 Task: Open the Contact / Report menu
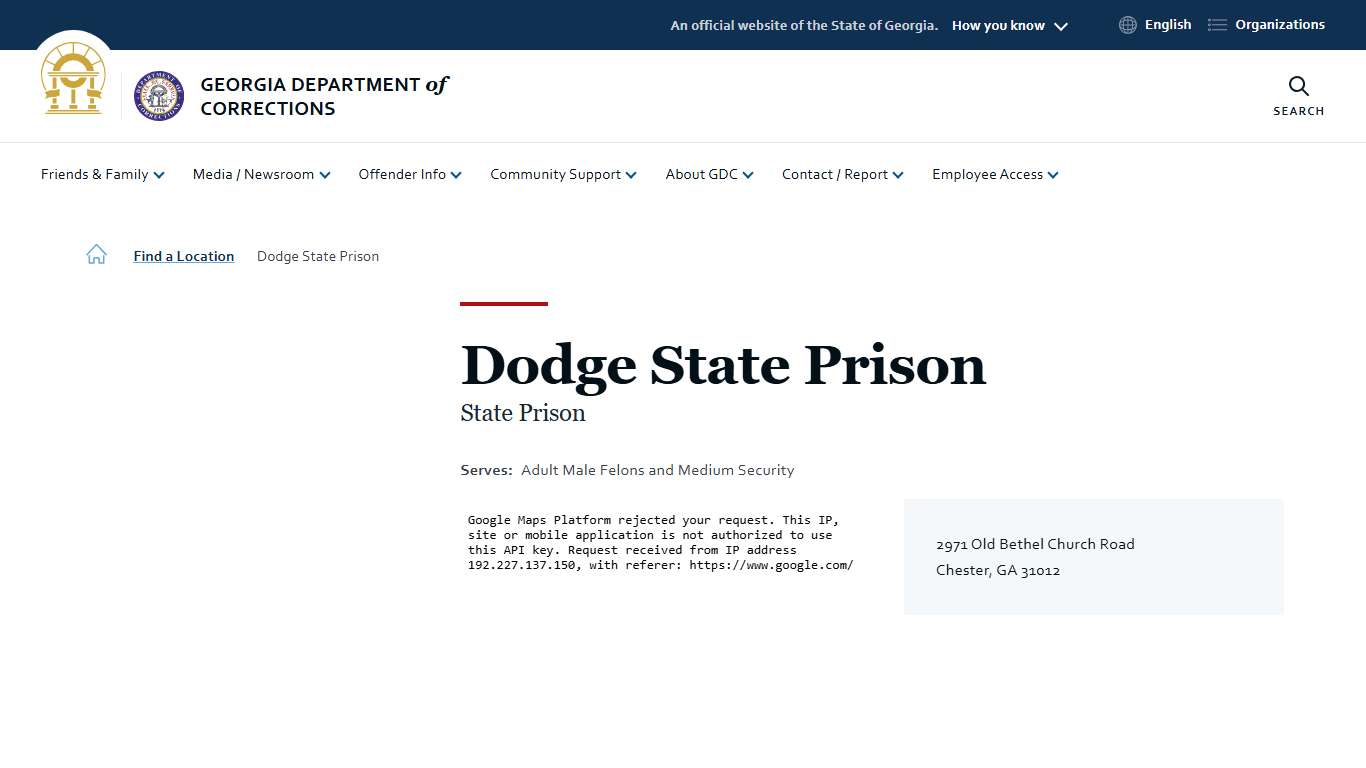pos(842,174)
